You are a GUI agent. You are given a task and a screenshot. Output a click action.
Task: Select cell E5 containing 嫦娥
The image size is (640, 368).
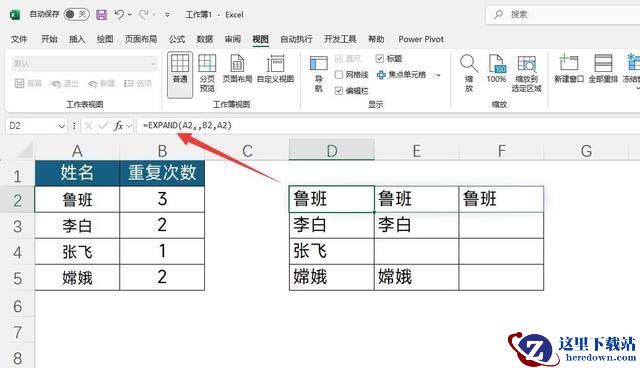(416, 278)
